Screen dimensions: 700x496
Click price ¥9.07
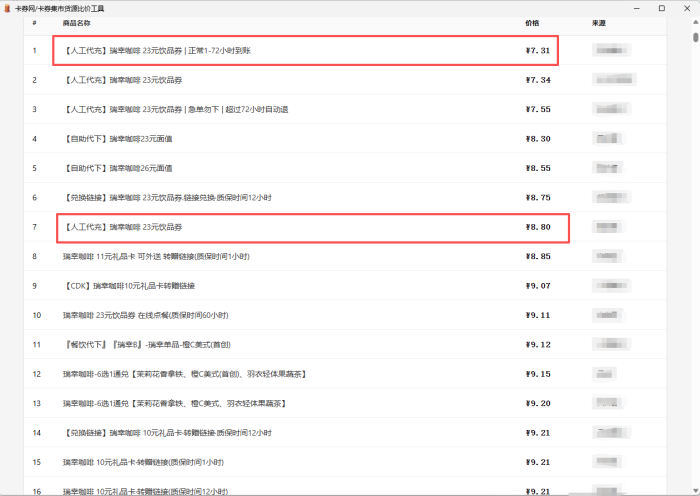538,286
